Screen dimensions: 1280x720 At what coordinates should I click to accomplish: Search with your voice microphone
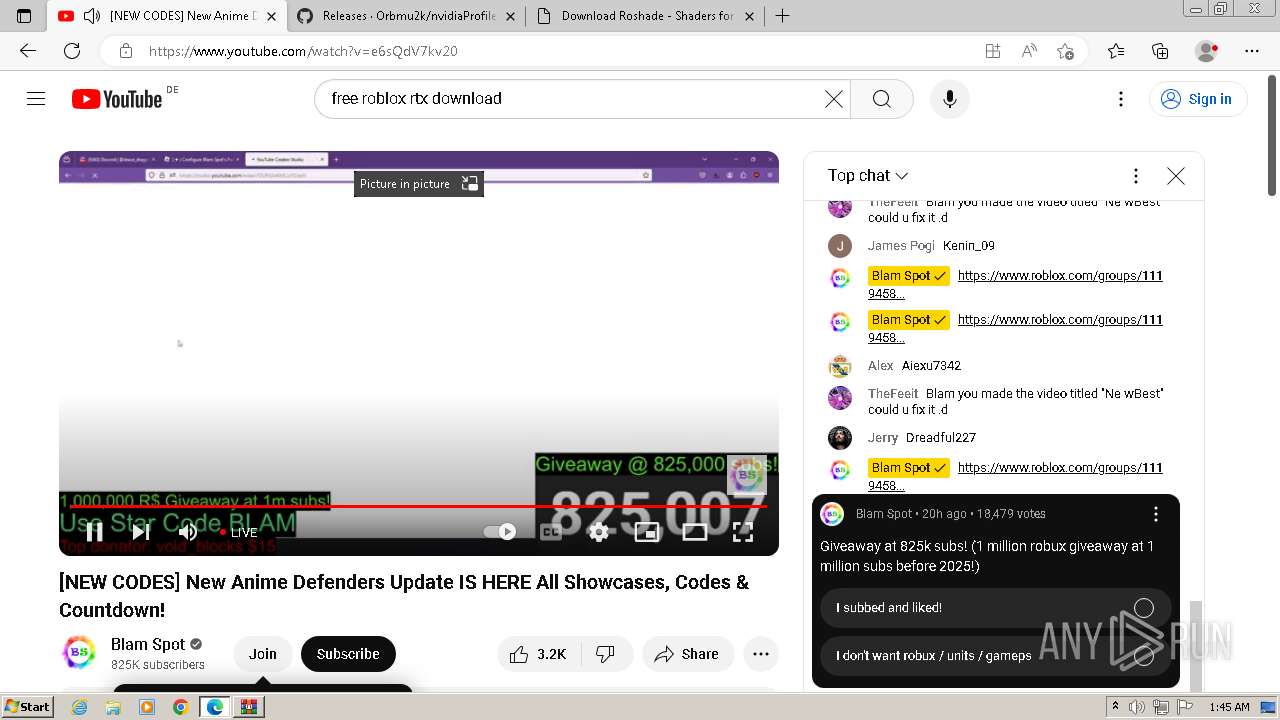[x=949, y=99]
